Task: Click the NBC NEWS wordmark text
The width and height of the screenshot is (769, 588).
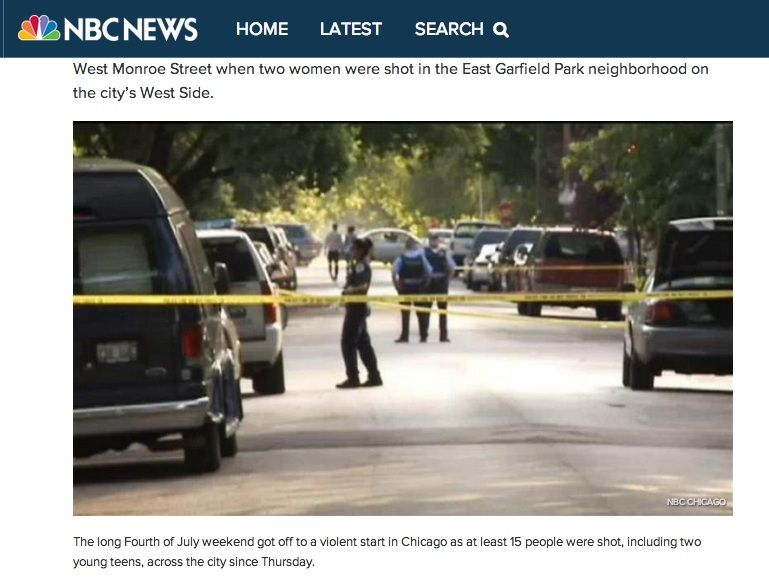Action: point(130,29)
